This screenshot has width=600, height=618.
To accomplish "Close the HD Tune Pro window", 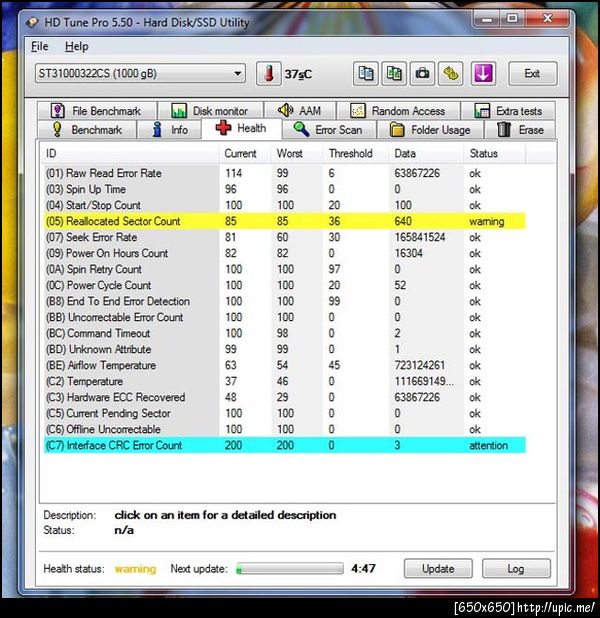I will pos(547,19).
